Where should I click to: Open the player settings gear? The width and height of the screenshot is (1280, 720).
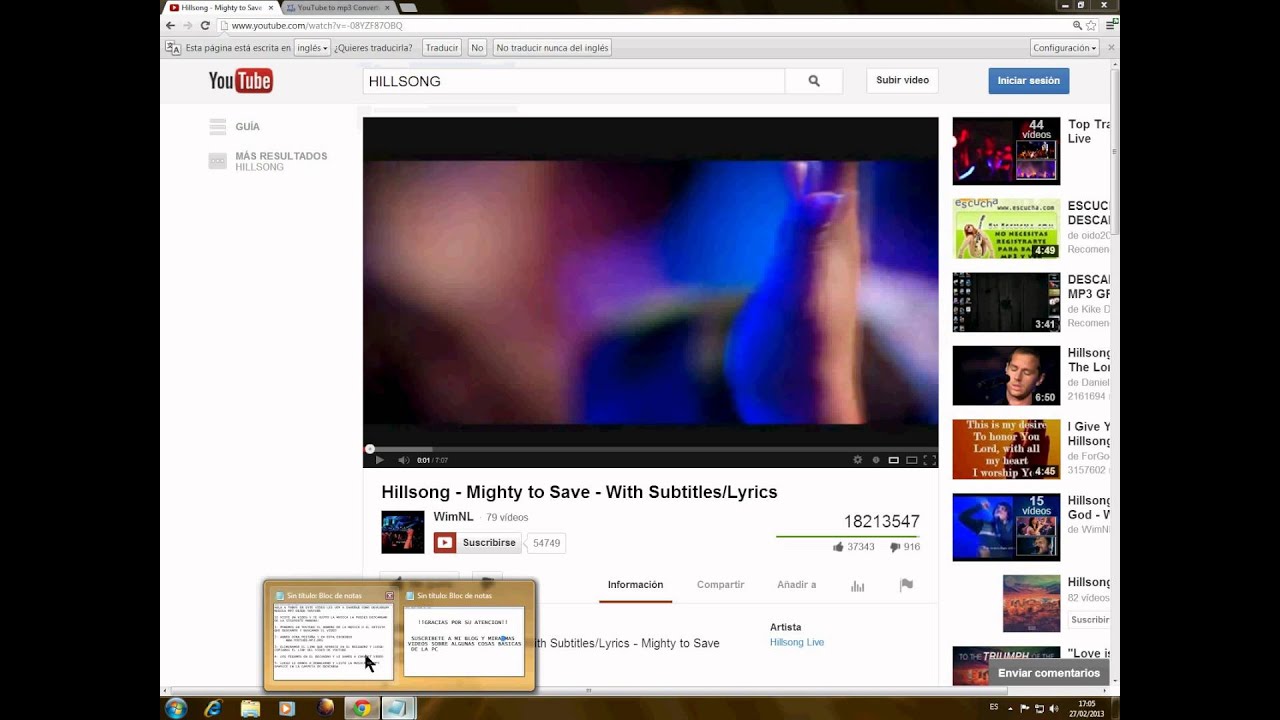[x=857, y=460]
